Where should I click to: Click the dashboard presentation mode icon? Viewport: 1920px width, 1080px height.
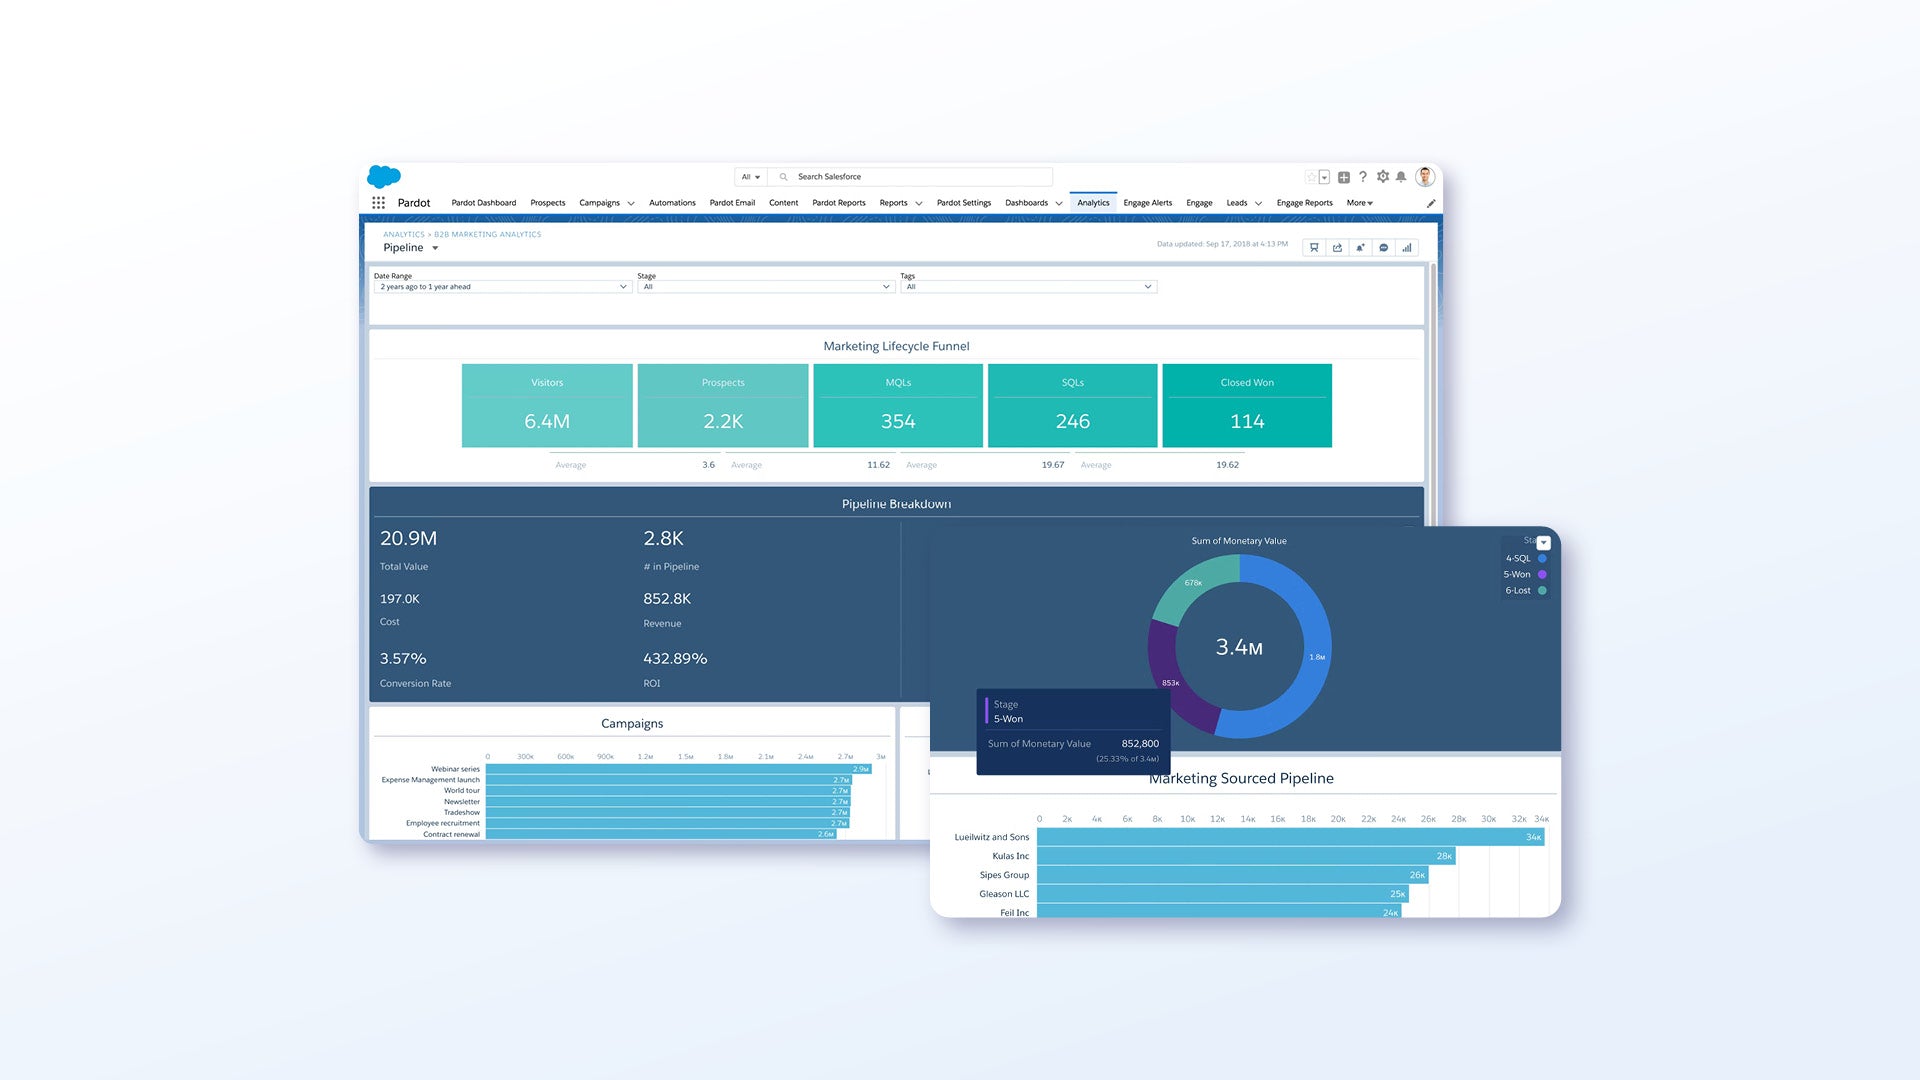click(1314, 248)
